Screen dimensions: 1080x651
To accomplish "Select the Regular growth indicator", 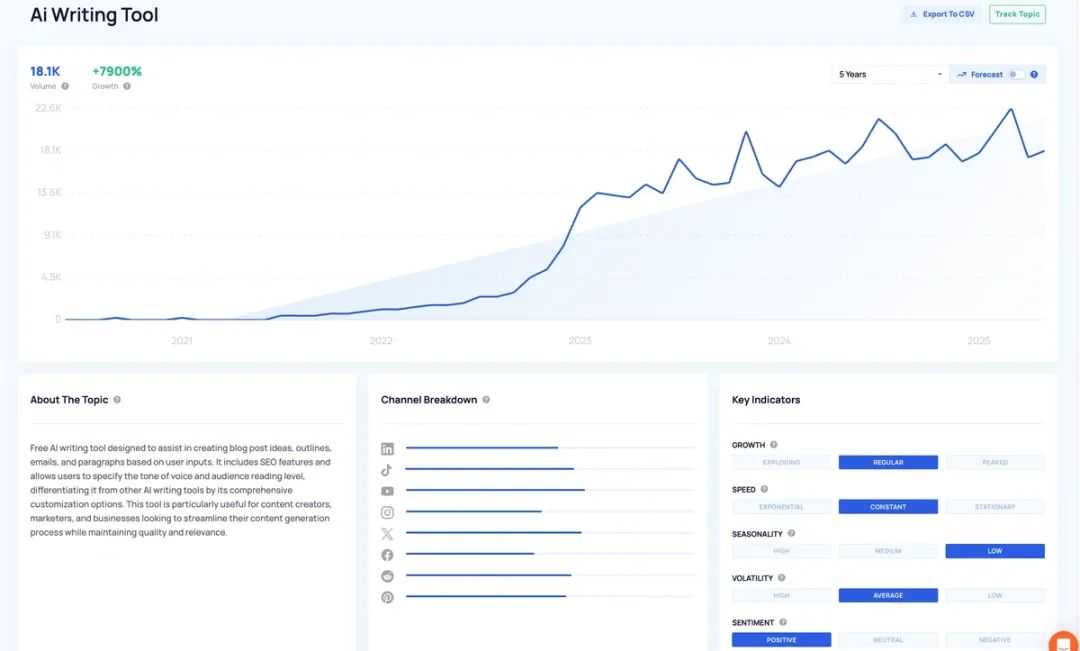I will point(888,462).
